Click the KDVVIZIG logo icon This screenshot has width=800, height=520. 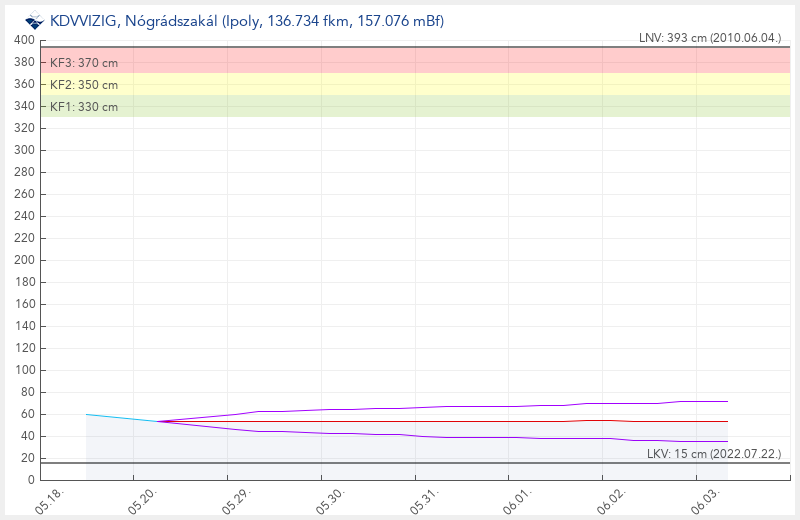coord(35,21)
